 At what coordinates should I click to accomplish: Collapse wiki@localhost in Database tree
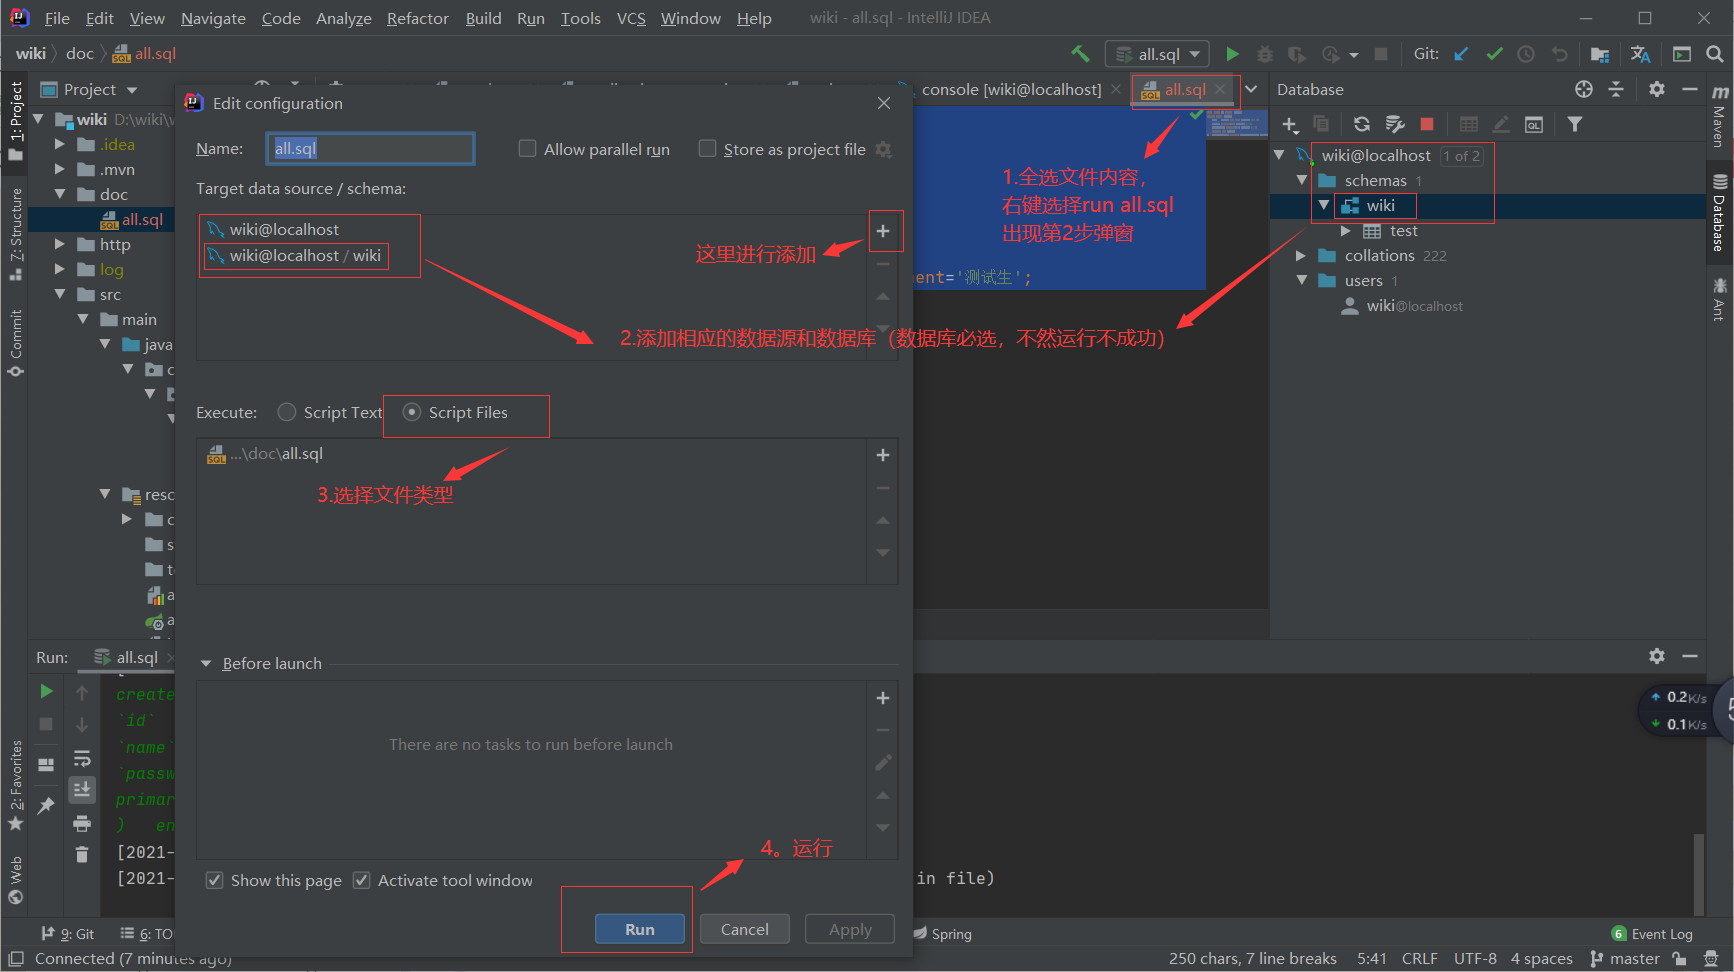(x=1279, y=155)
